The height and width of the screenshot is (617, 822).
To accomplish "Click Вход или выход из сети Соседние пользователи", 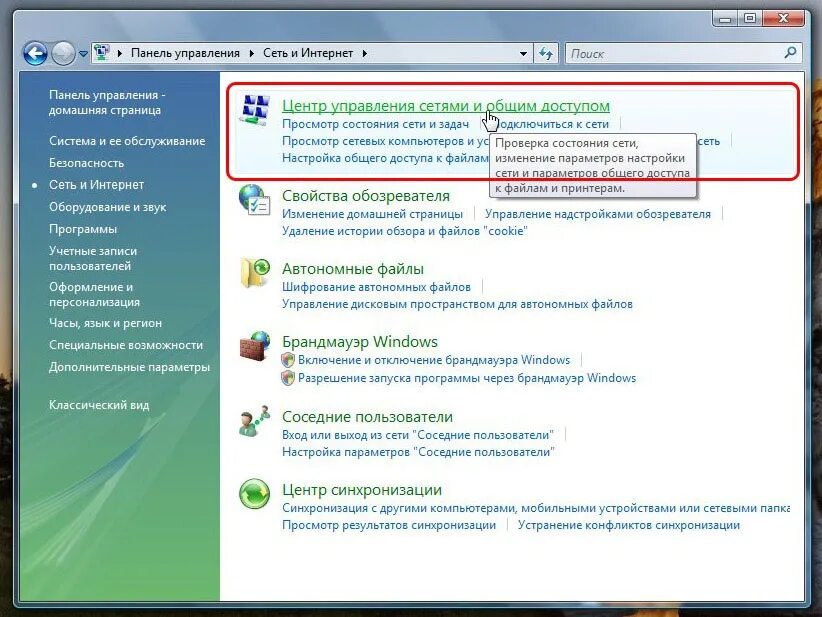I will (x=417, y=435).
